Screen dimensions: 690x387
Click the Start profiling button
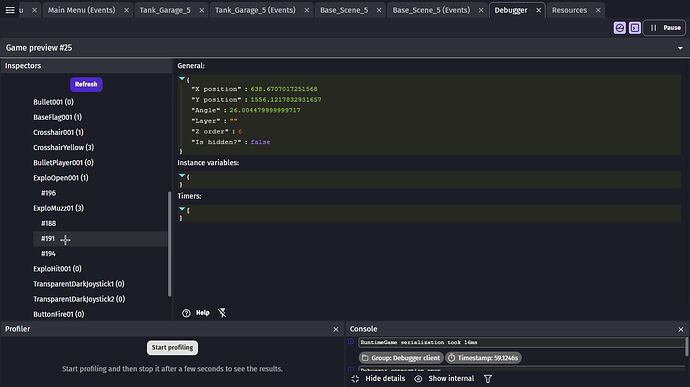[172, 348]
